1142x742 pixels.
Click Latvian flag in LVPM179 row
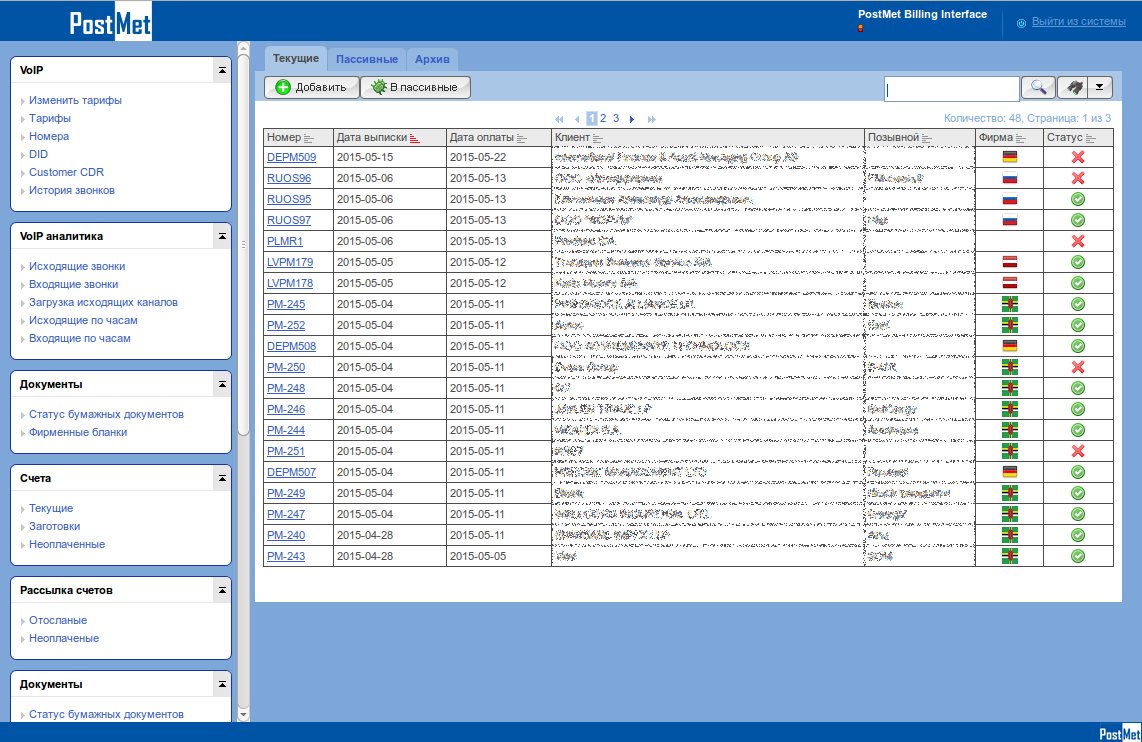1009,262
